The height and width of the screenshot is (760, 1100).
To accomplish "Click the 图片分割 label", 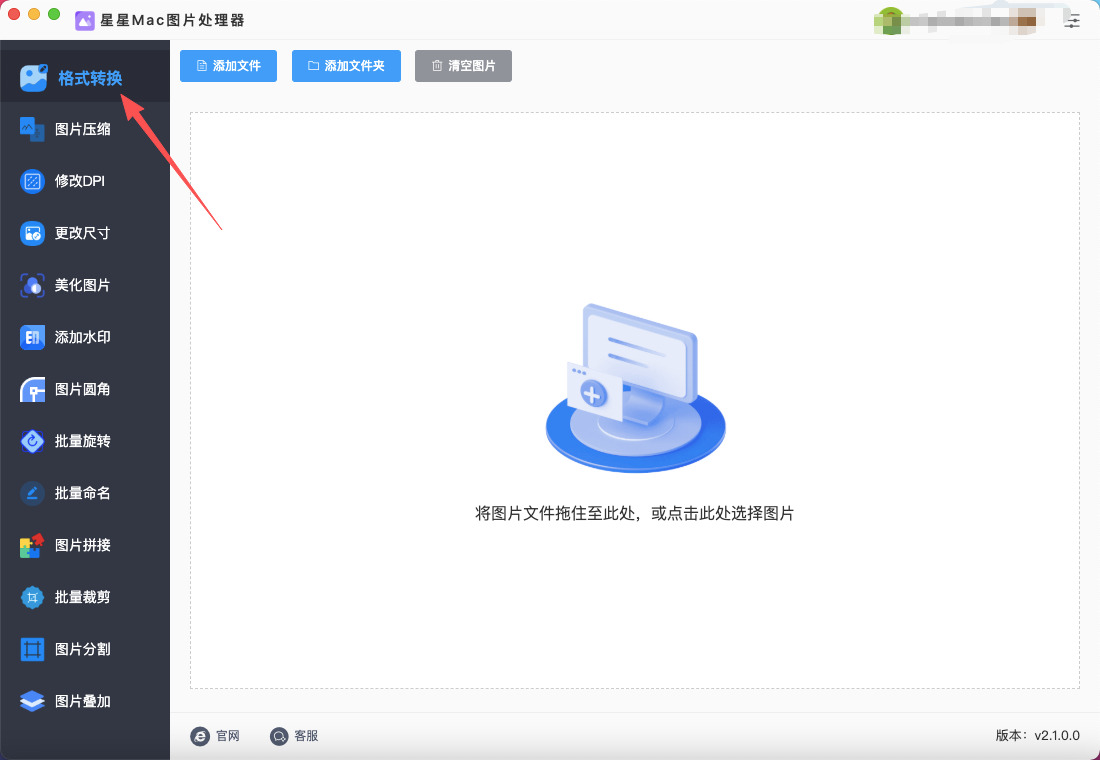I will pyautogui.click(x=83, y=649).
